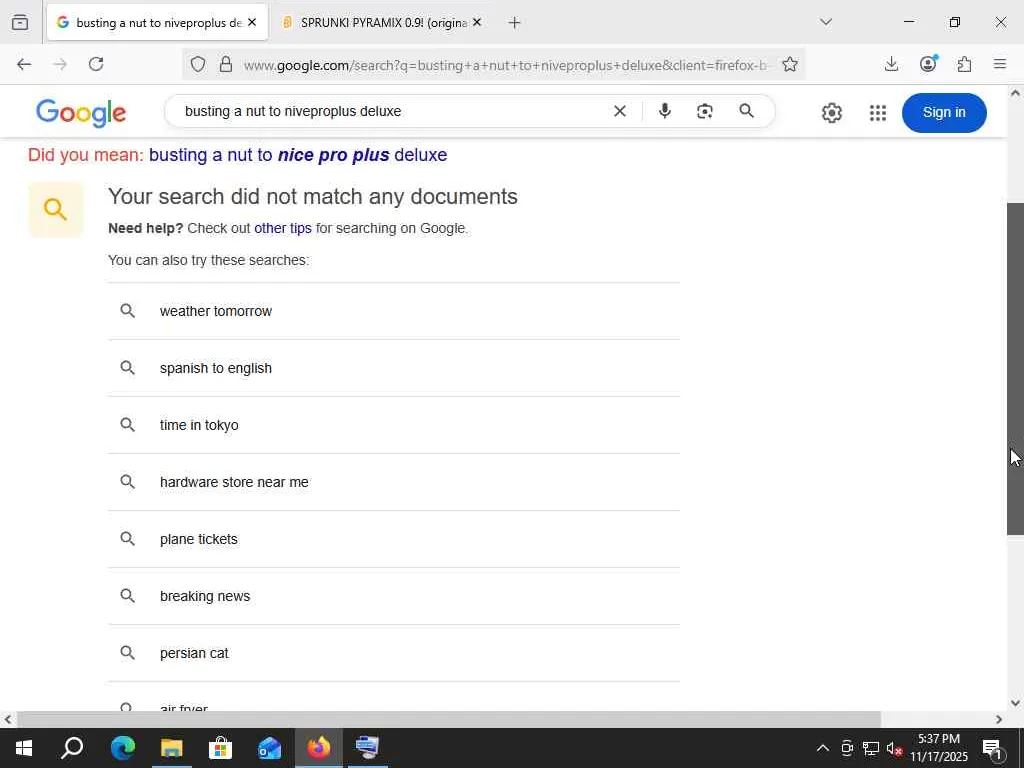Viewport: 1024px width, 768px height.
Task: Open the extensions puzzle icon
Action: coord(965,64)
